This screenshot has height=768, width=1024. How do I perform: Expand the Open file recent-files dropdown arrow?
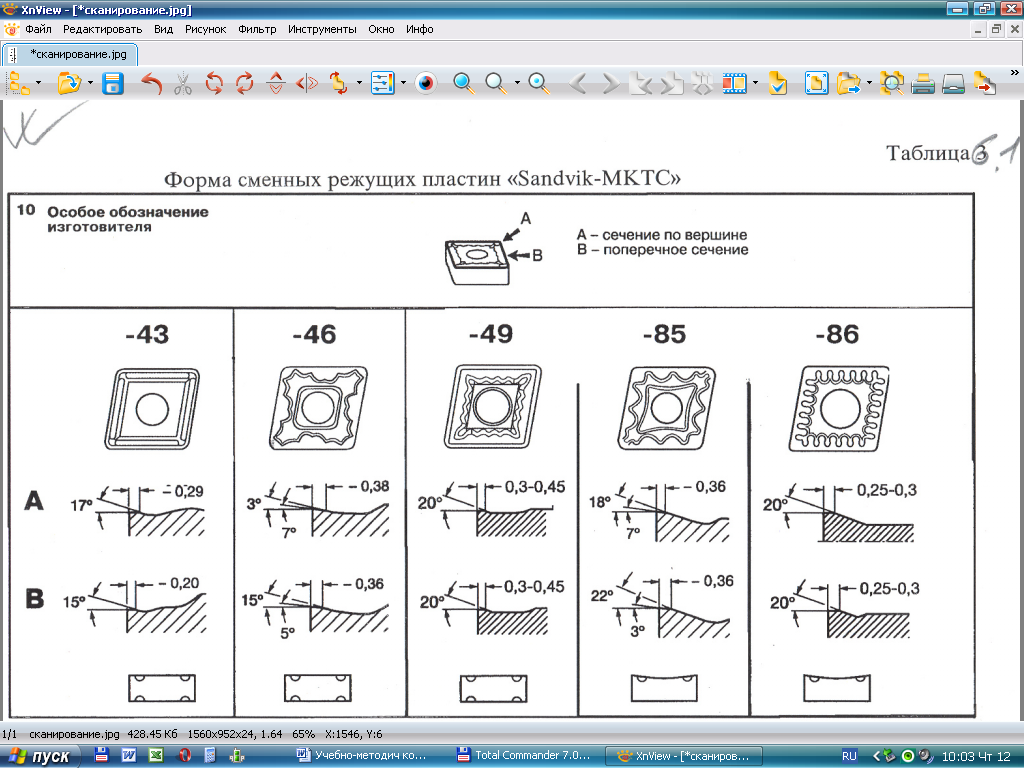90,83
